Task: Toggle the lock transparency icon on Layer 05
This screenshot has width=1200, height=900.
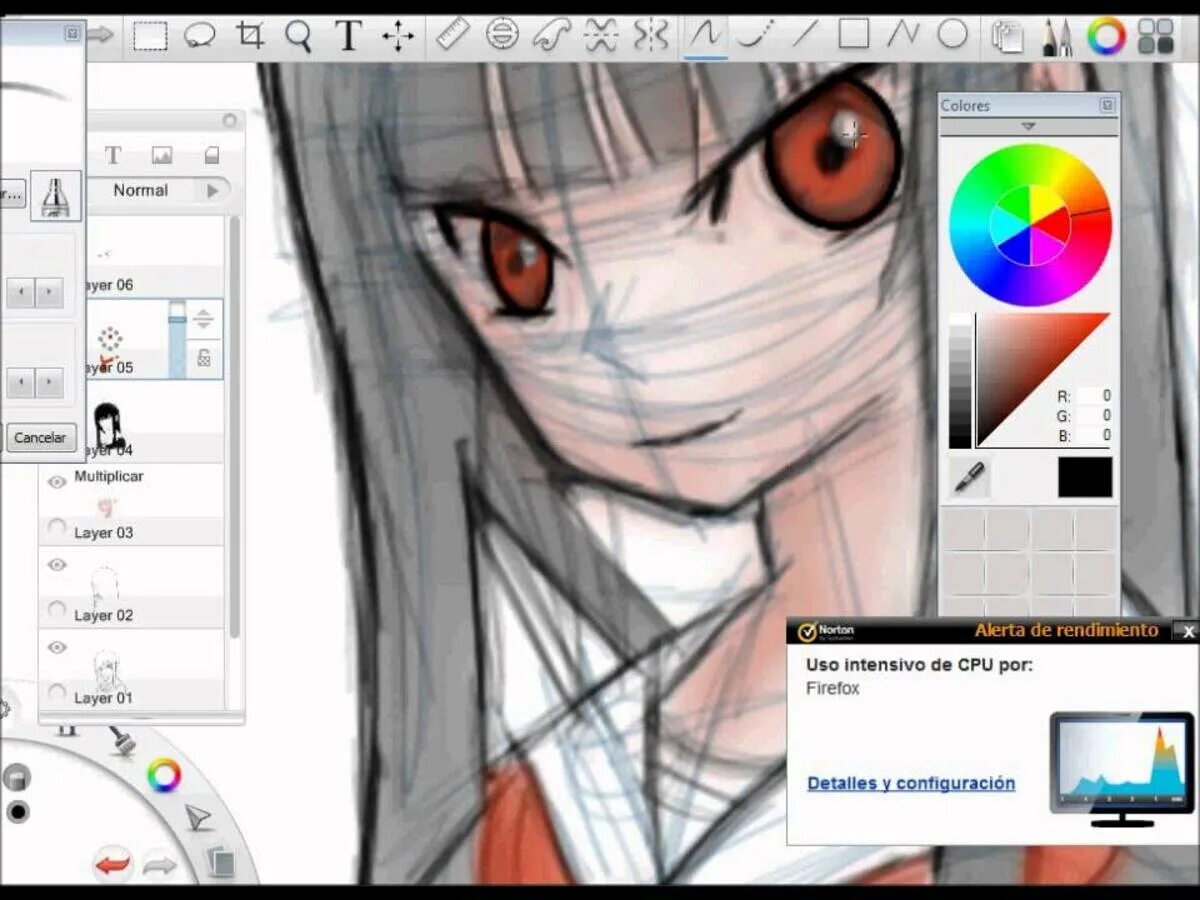Action: pos(204,357)
